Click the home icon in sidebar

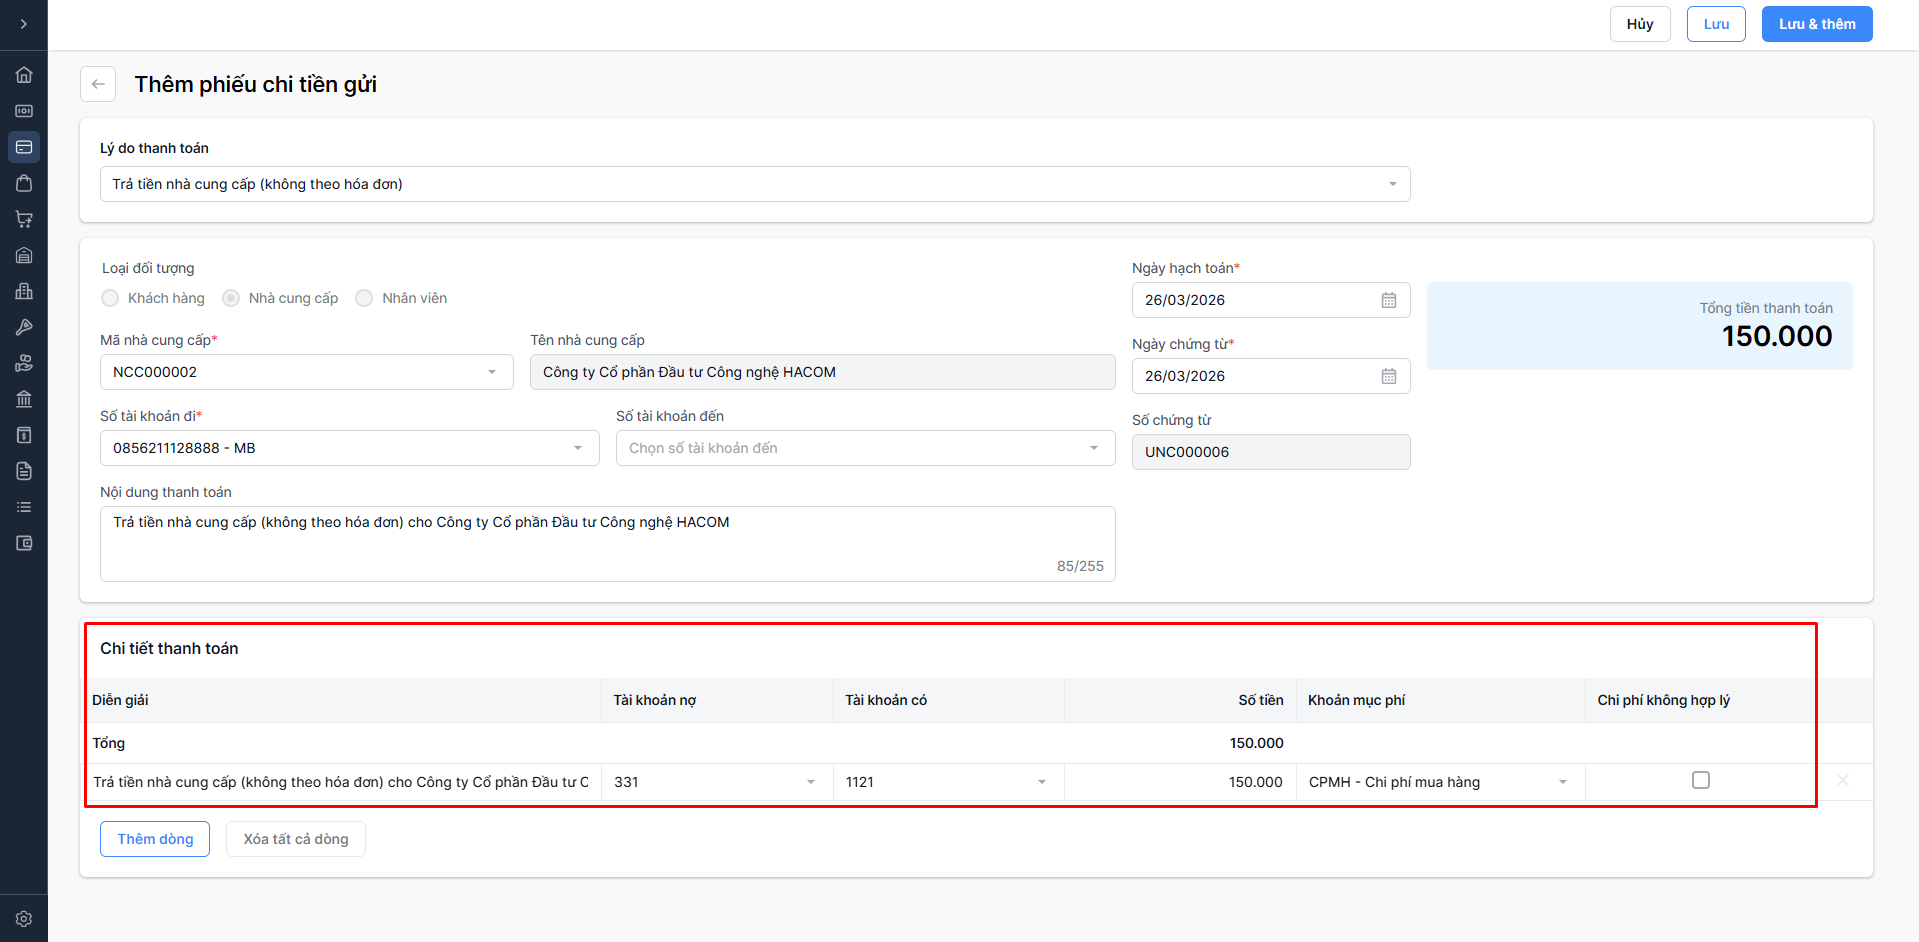pos(24,75)
